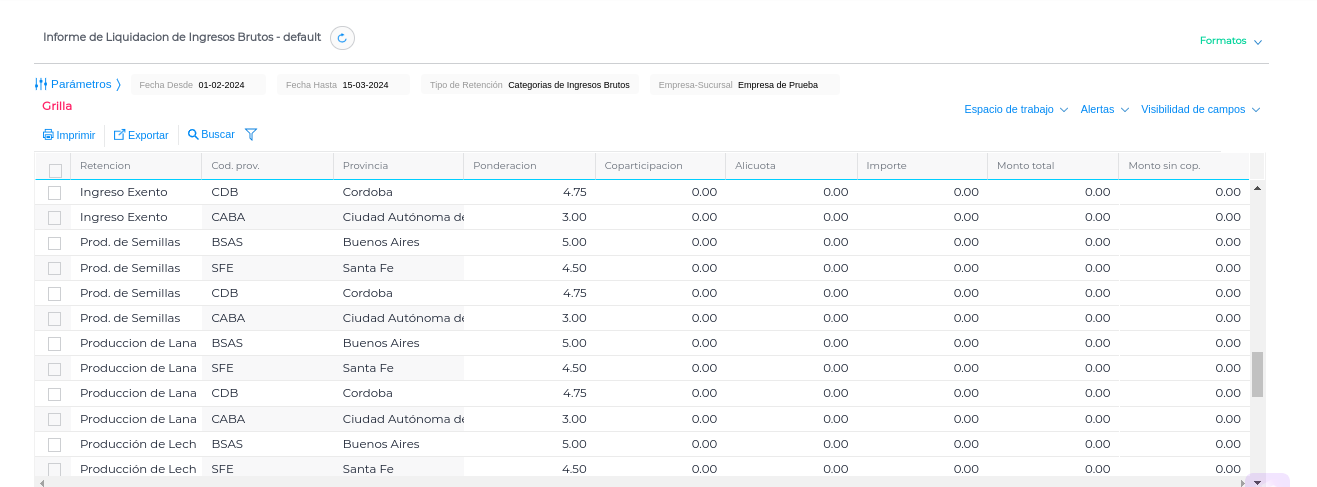Select the Buenos Aires cell in Prod. de Semillas row
The height and width of the screenshot is (487, 1317).
[x=398, y=242]
